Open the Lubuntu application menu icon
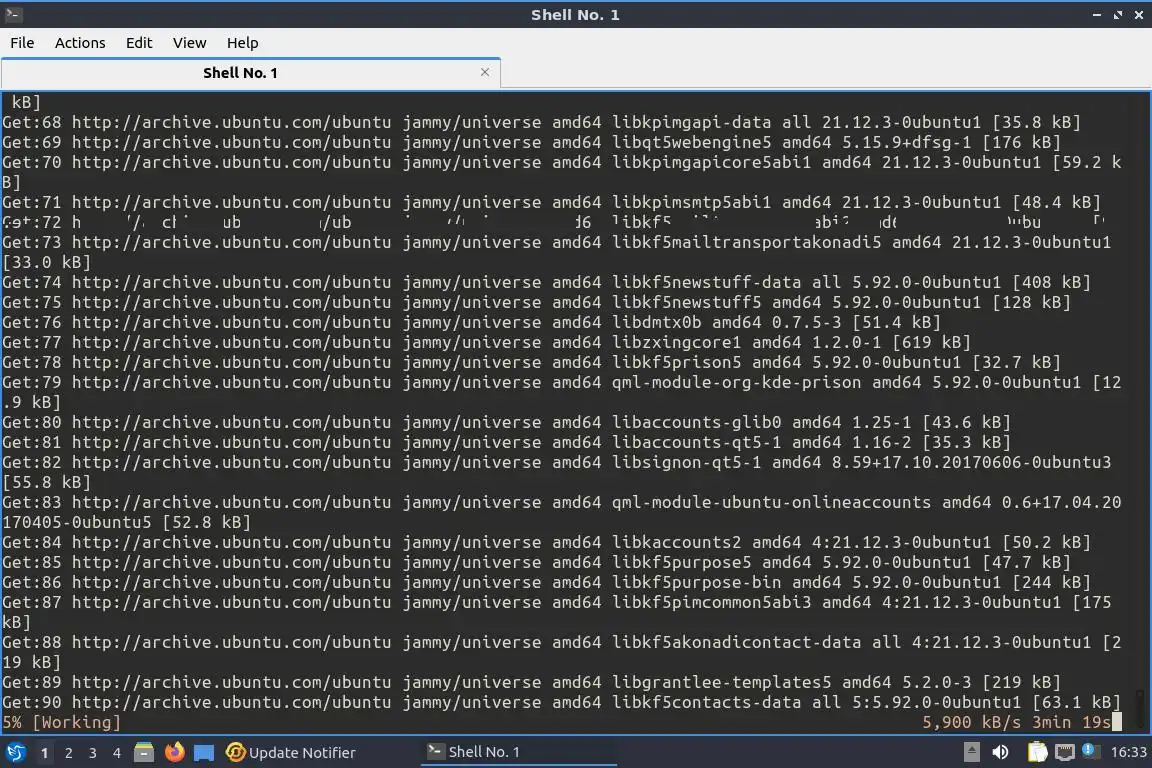The height and width of the screenshot is (768, 1152). pos(15,752)
